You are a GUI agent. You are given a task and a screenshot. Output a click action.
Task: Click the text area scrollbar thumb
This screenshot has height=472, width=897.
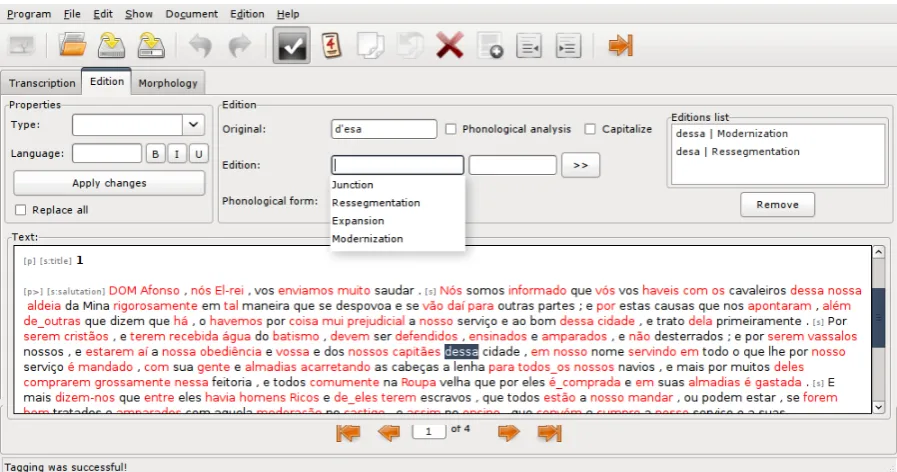879,318
